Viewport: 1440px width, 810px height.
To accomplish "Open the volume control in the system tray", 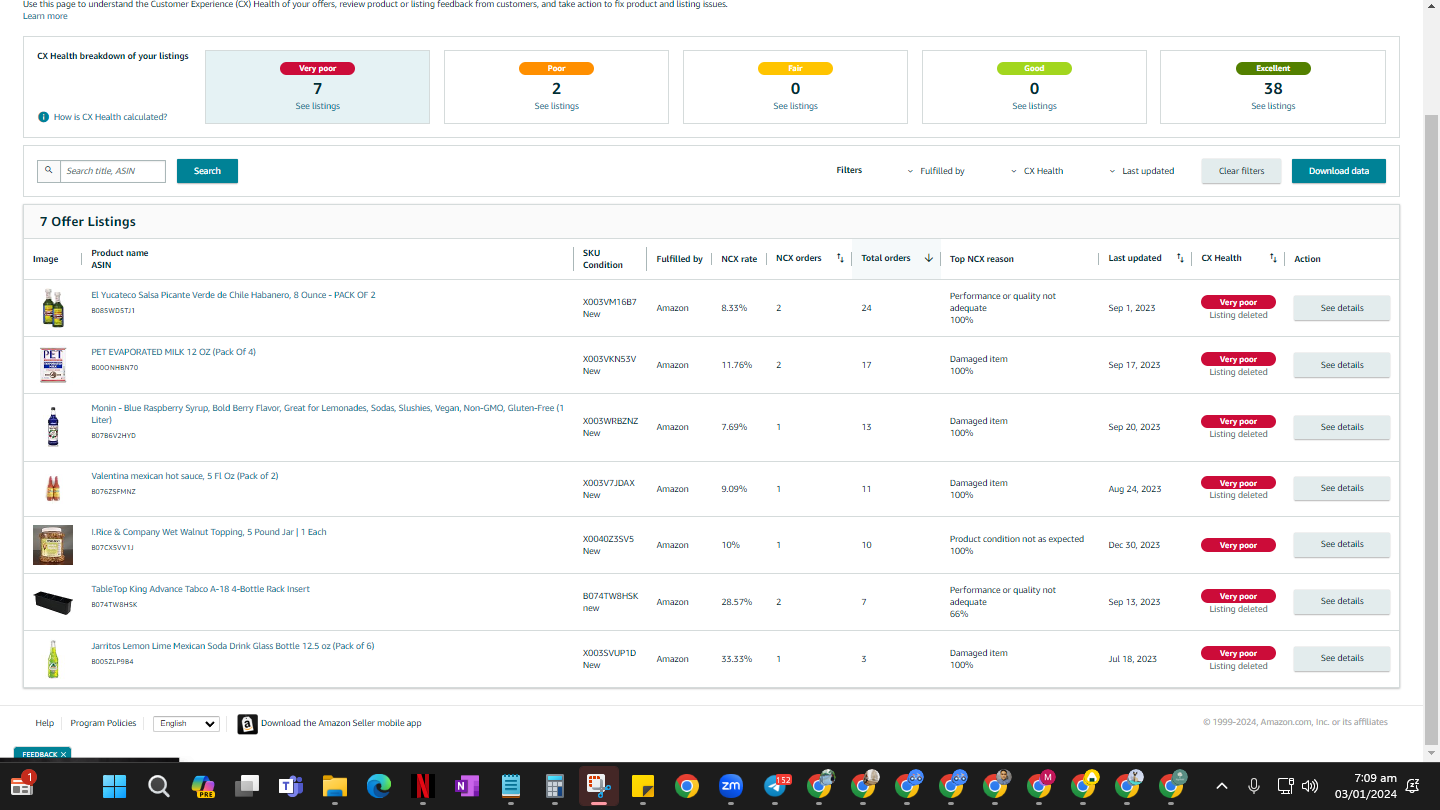I will 1310,786.
